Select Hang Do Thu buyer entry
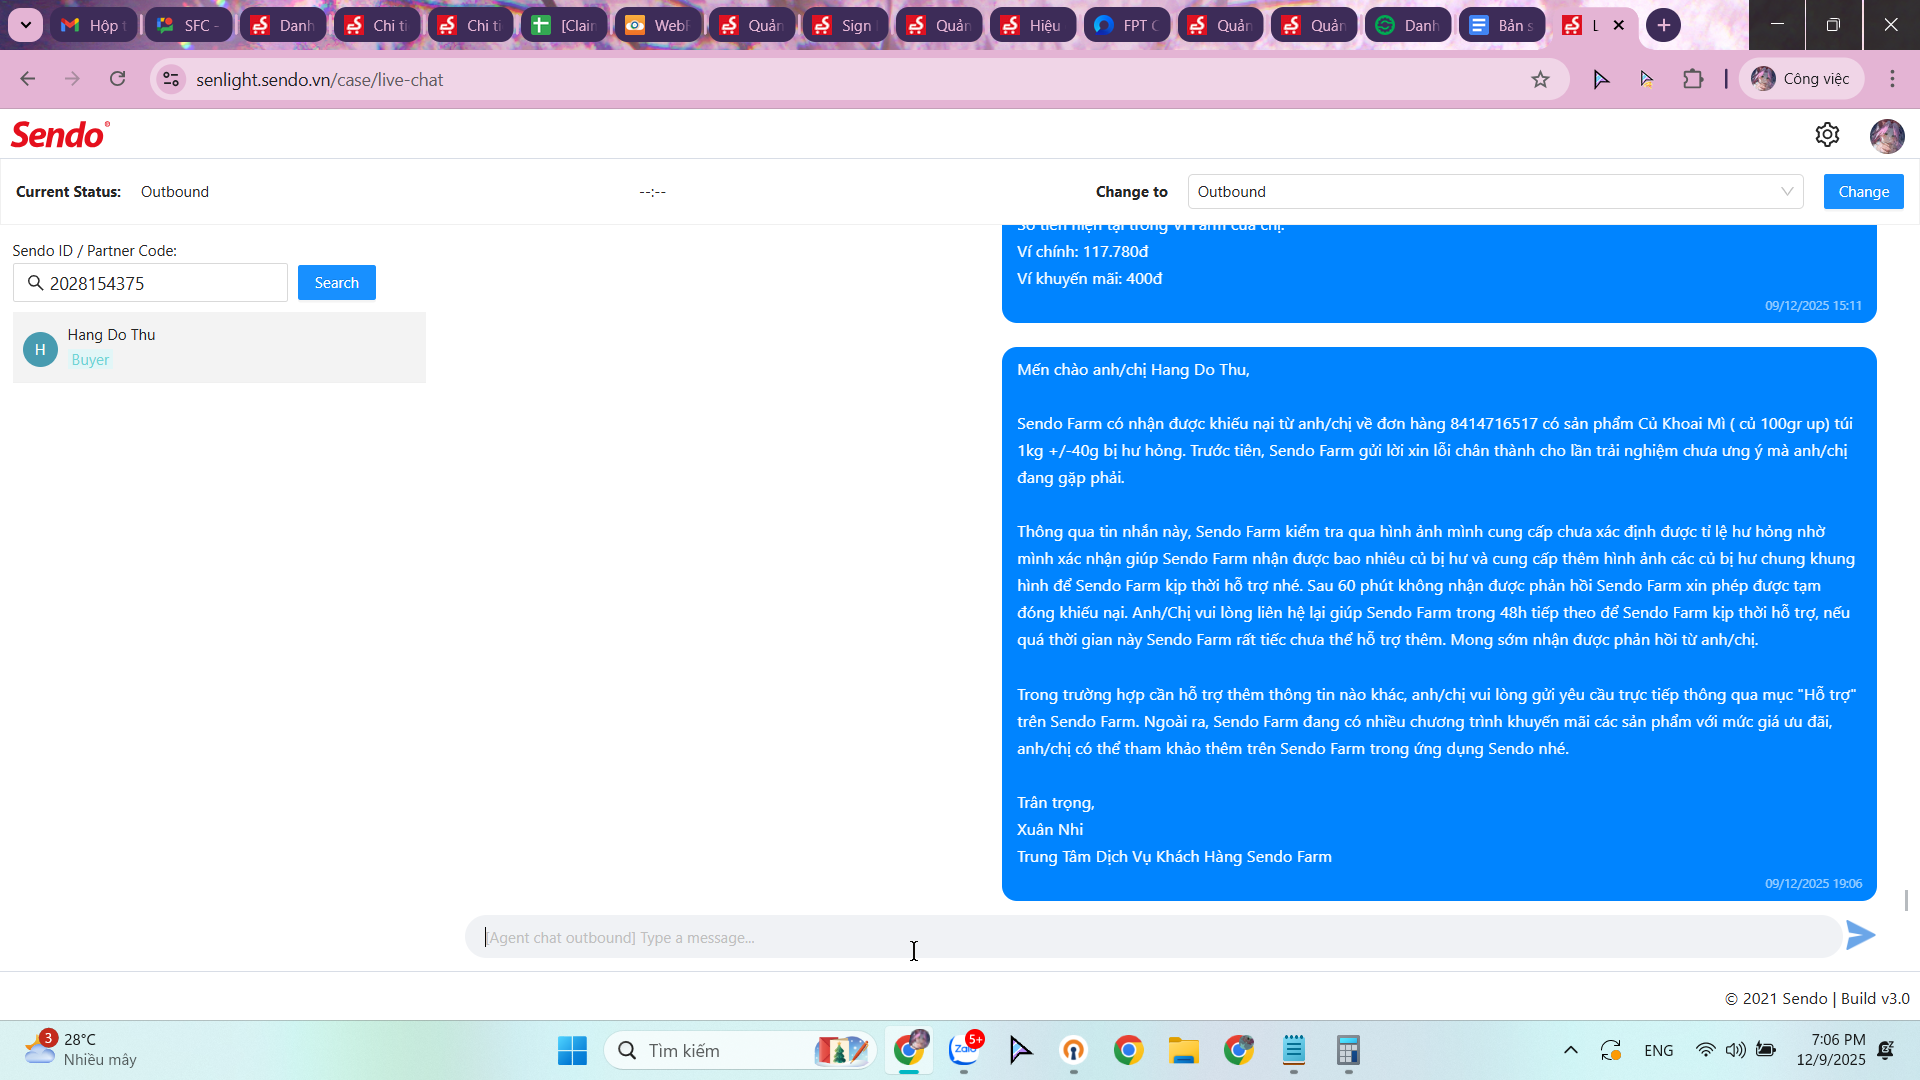Screen dimensions: 1920x1080 (x=219, y=348)
